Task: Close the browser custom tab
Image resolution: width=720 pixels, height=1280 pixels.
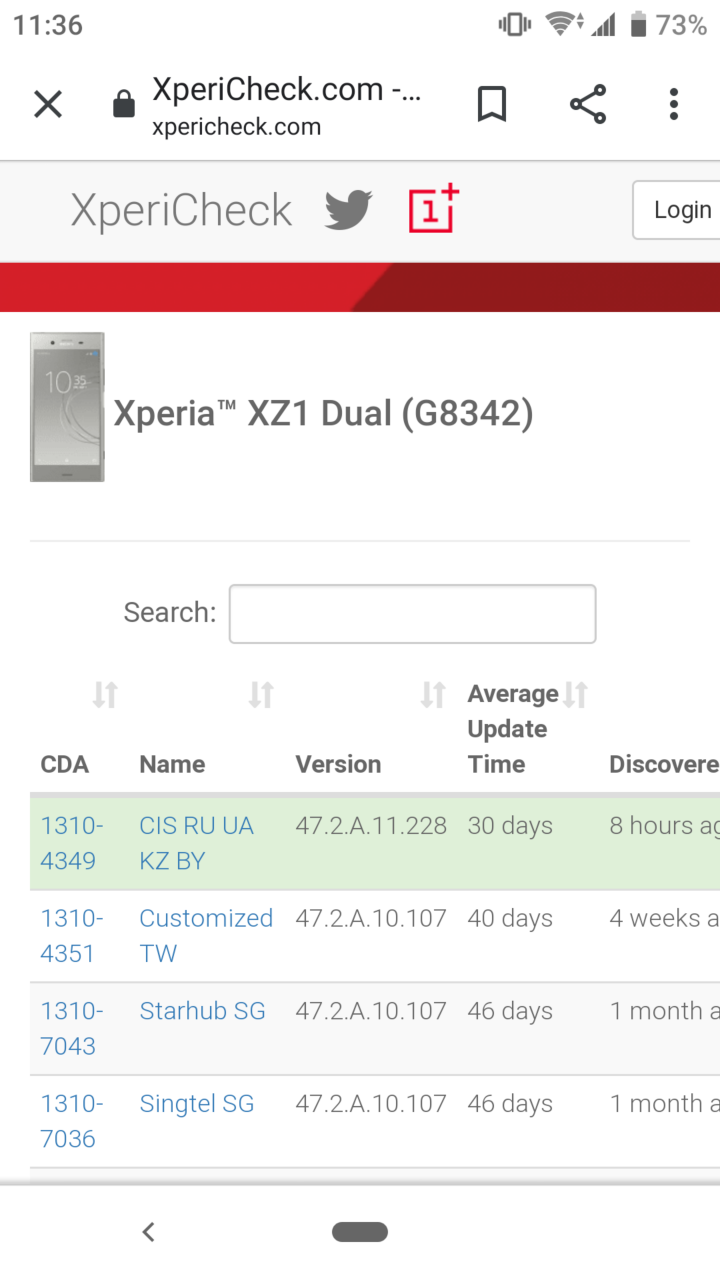Action: tap(48, 104)
